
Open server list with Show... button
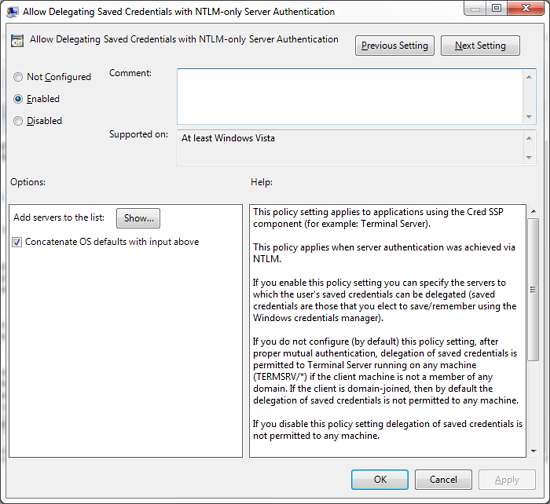tap(138, 218)
